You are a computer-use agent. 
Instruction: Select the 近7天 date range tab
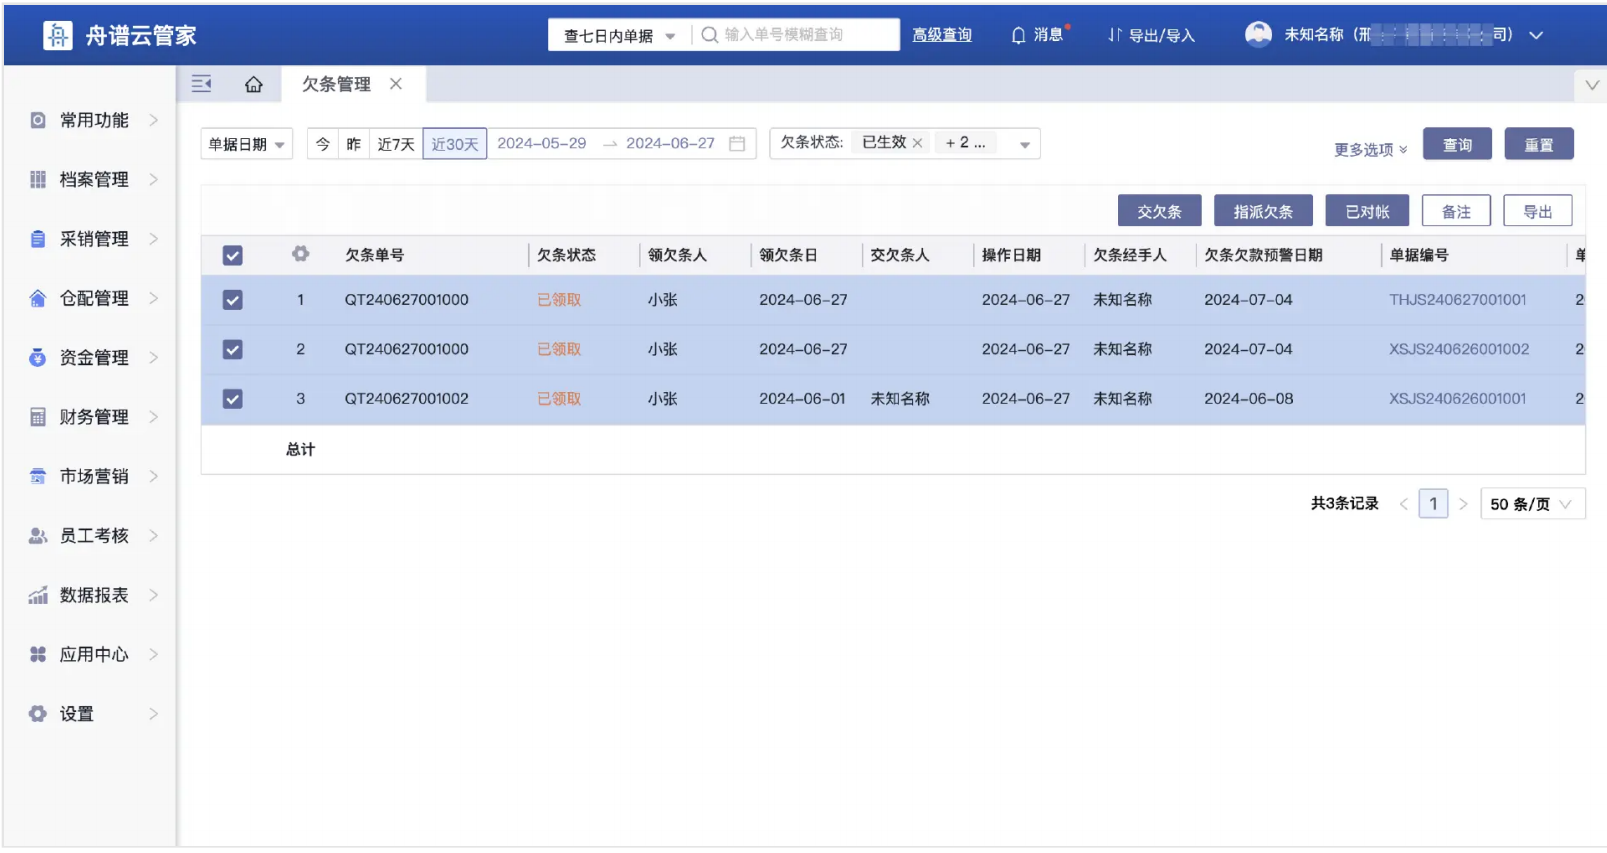coord(395,145)
